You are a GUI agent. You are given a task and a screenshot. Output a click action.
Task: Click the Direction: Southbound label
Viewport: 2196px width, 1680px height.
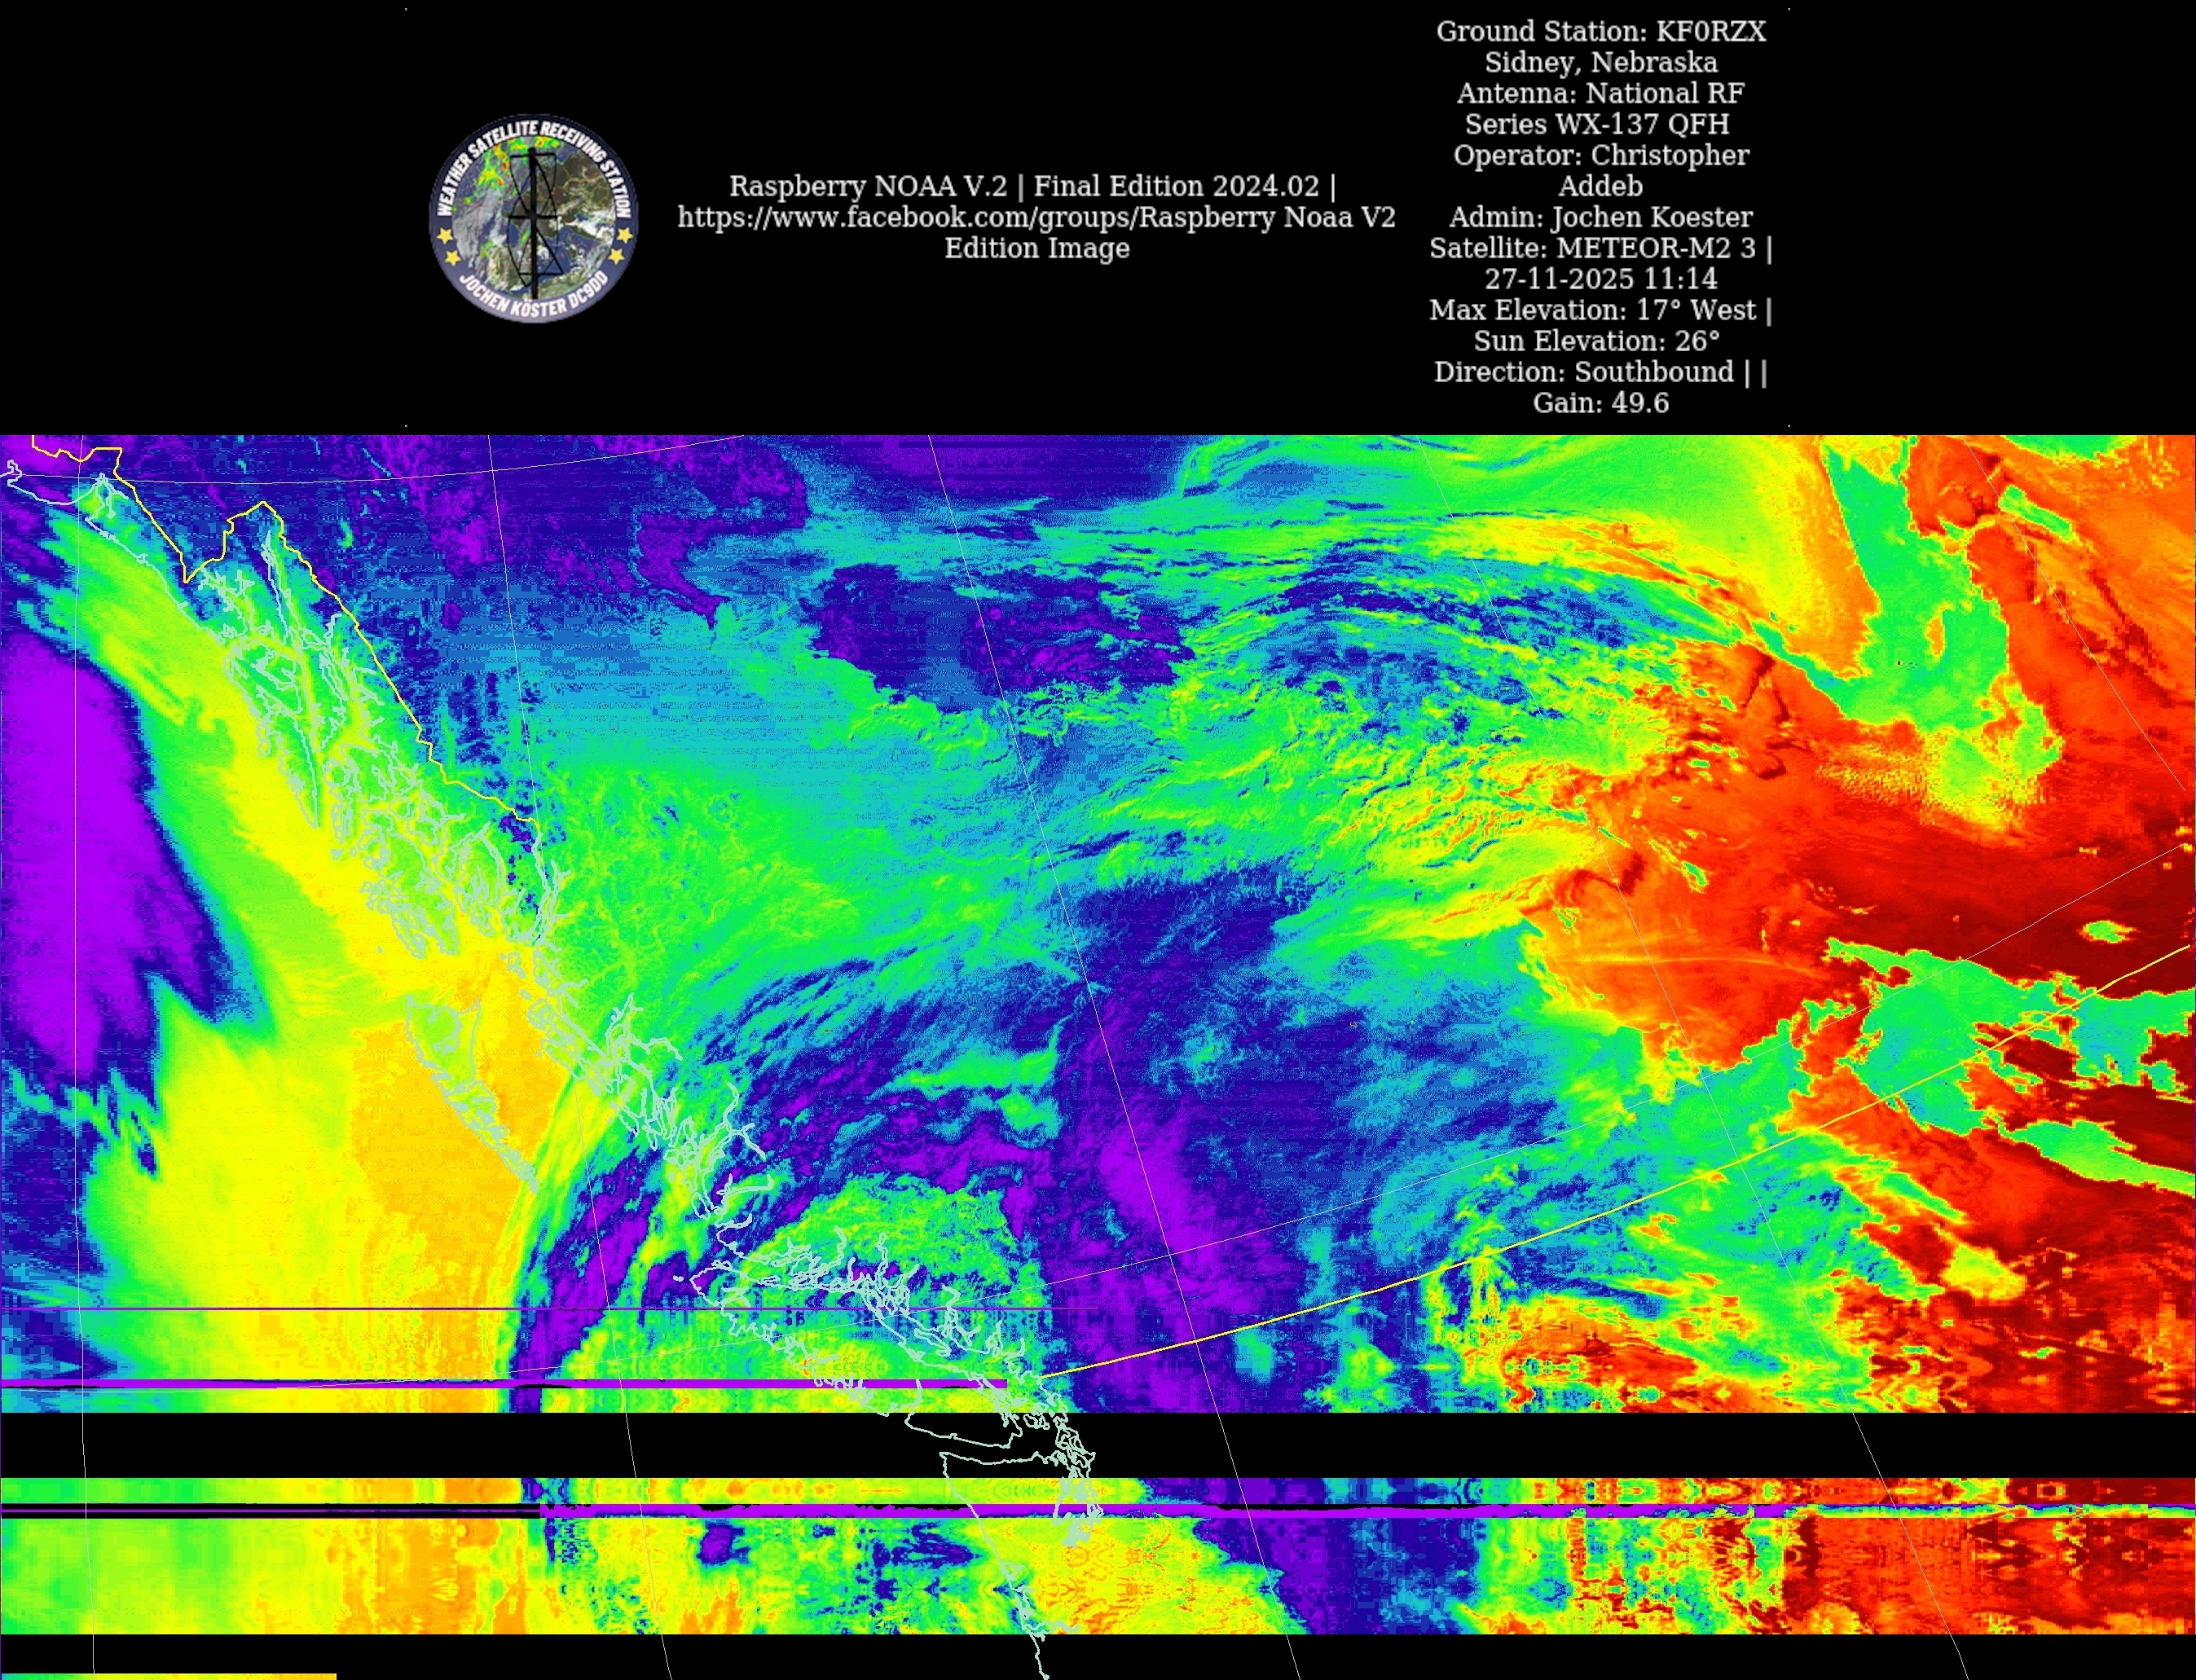[x=1586, y=372]
